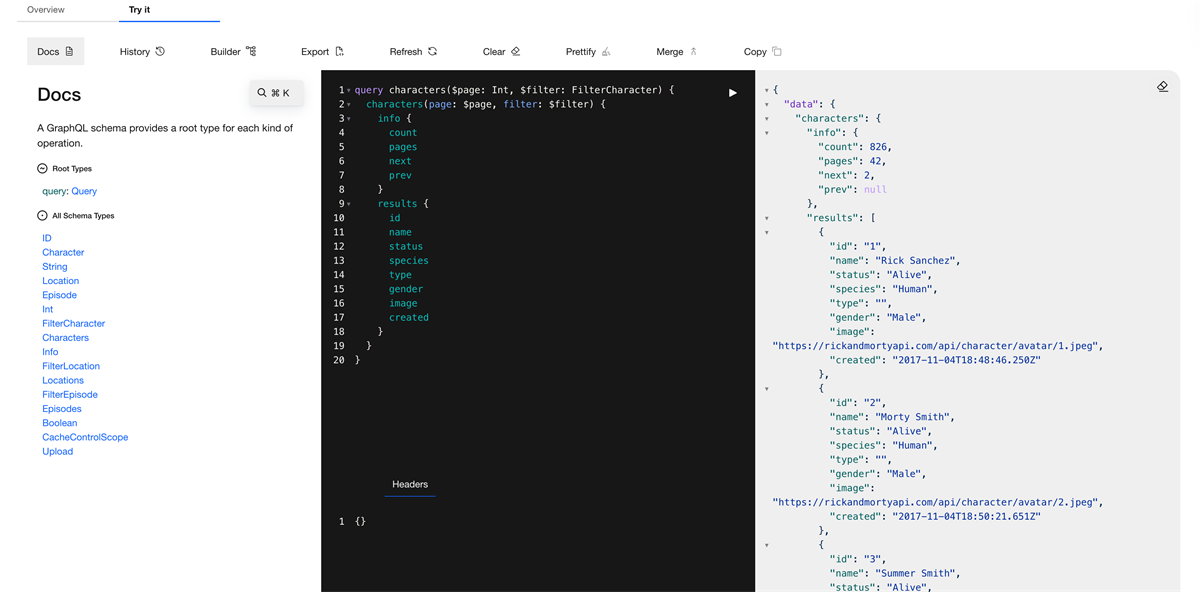Open the FilterEpisode schema type
1200x592 pixels.
[x=70, y=395]
